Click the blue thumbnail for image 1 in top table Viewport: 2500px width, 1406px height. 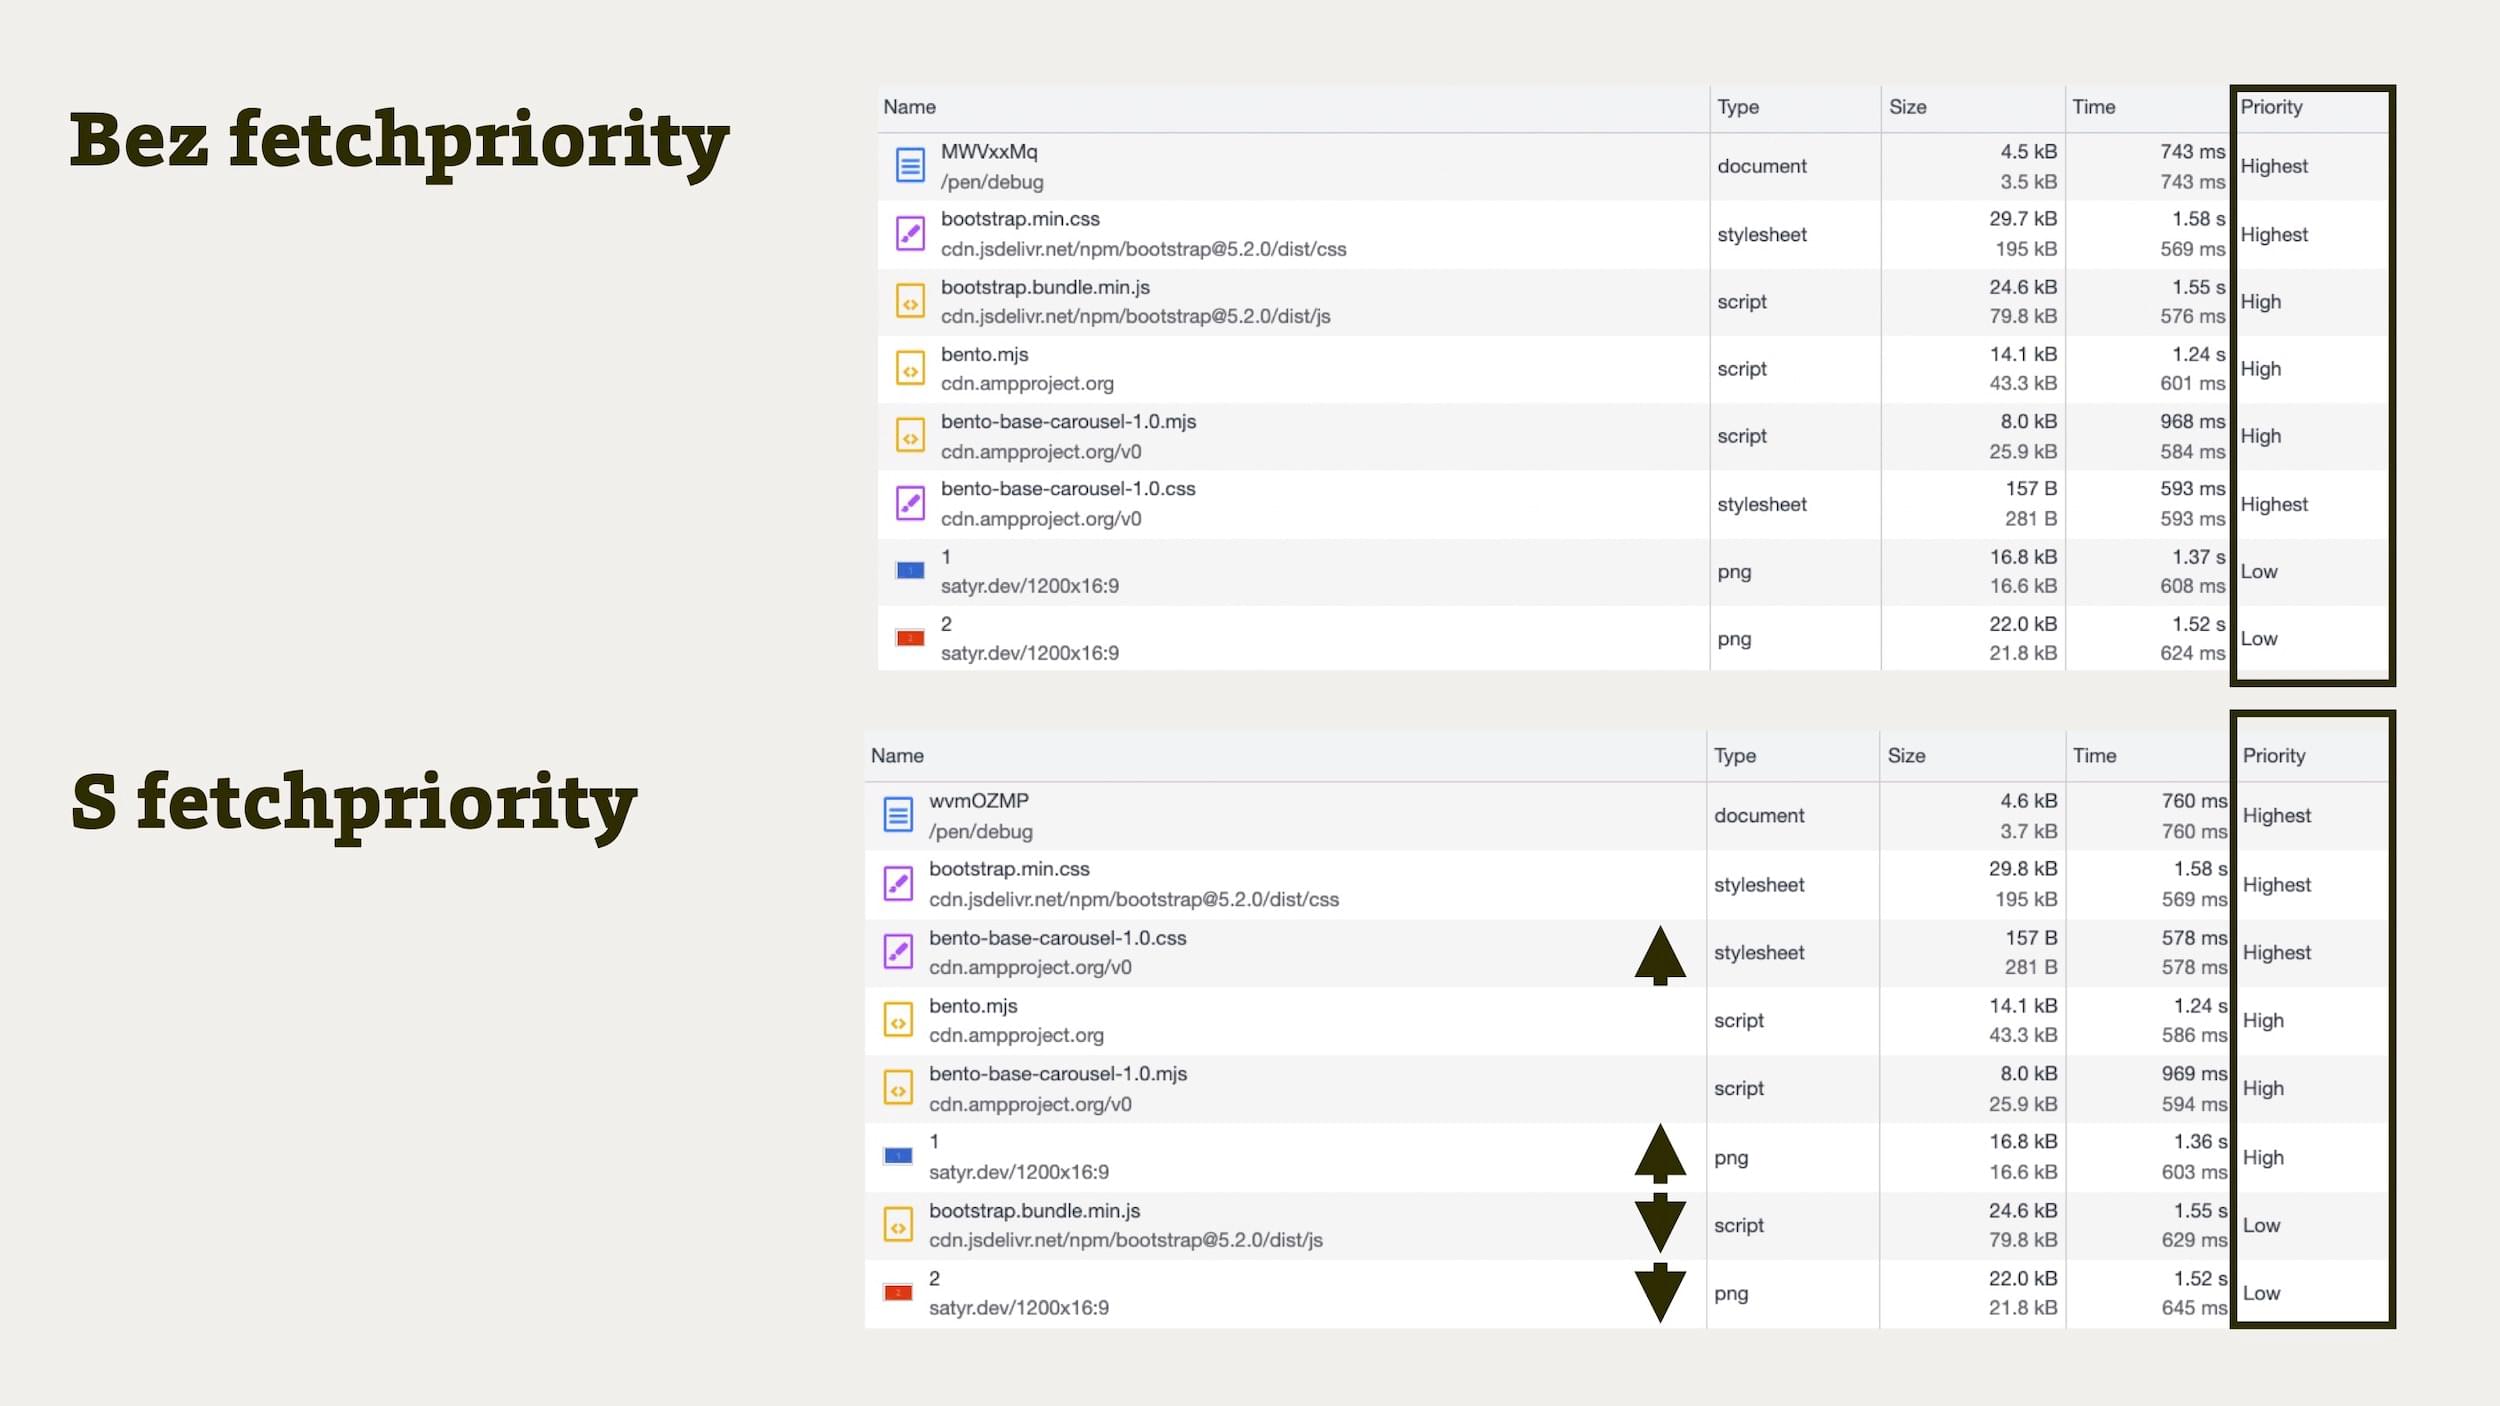pyautogui.click(x=909, y=570)
